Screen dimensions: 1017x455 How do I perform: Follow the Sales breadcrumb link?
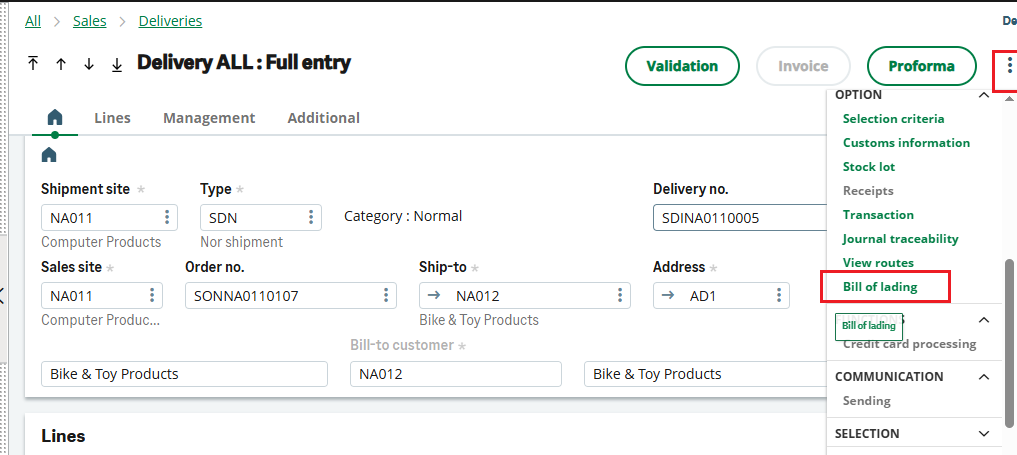click(x=90, y=21)
